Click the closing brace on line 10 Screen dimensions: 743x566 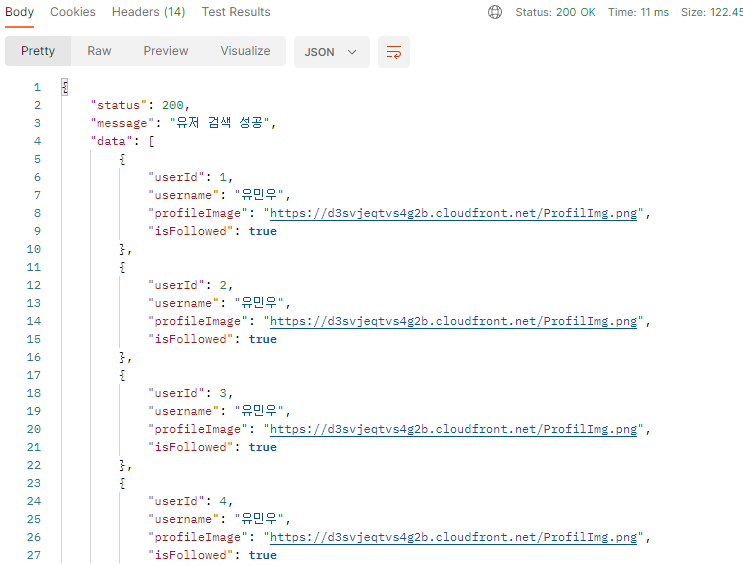point(122,249)
